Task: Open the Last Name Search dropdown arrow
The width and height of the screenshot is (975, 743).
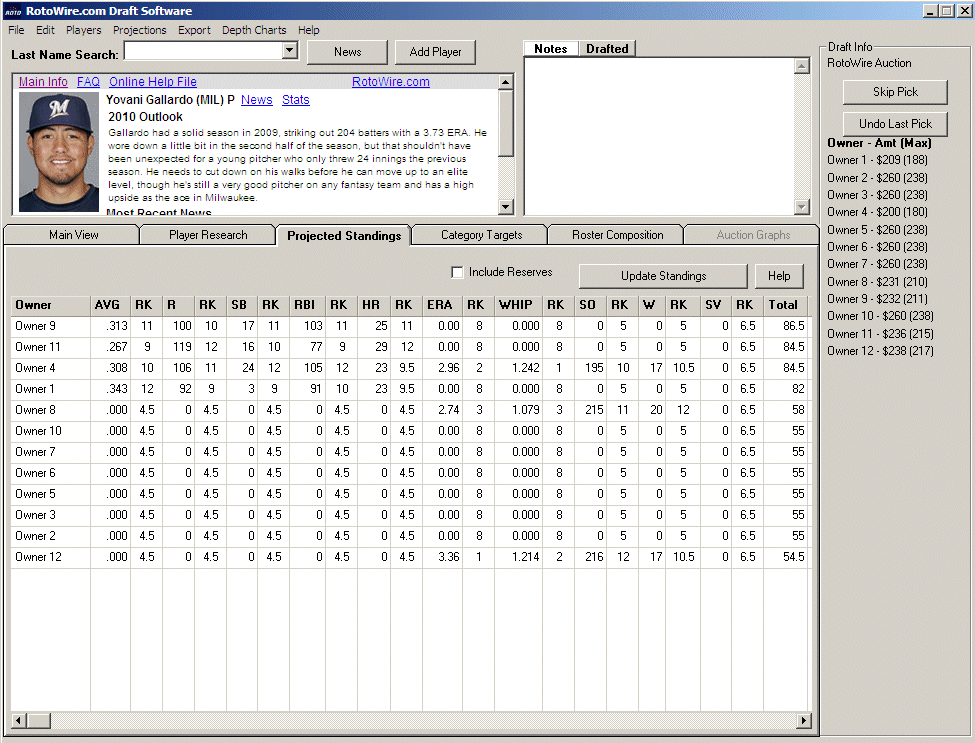Action: [290, 50]
